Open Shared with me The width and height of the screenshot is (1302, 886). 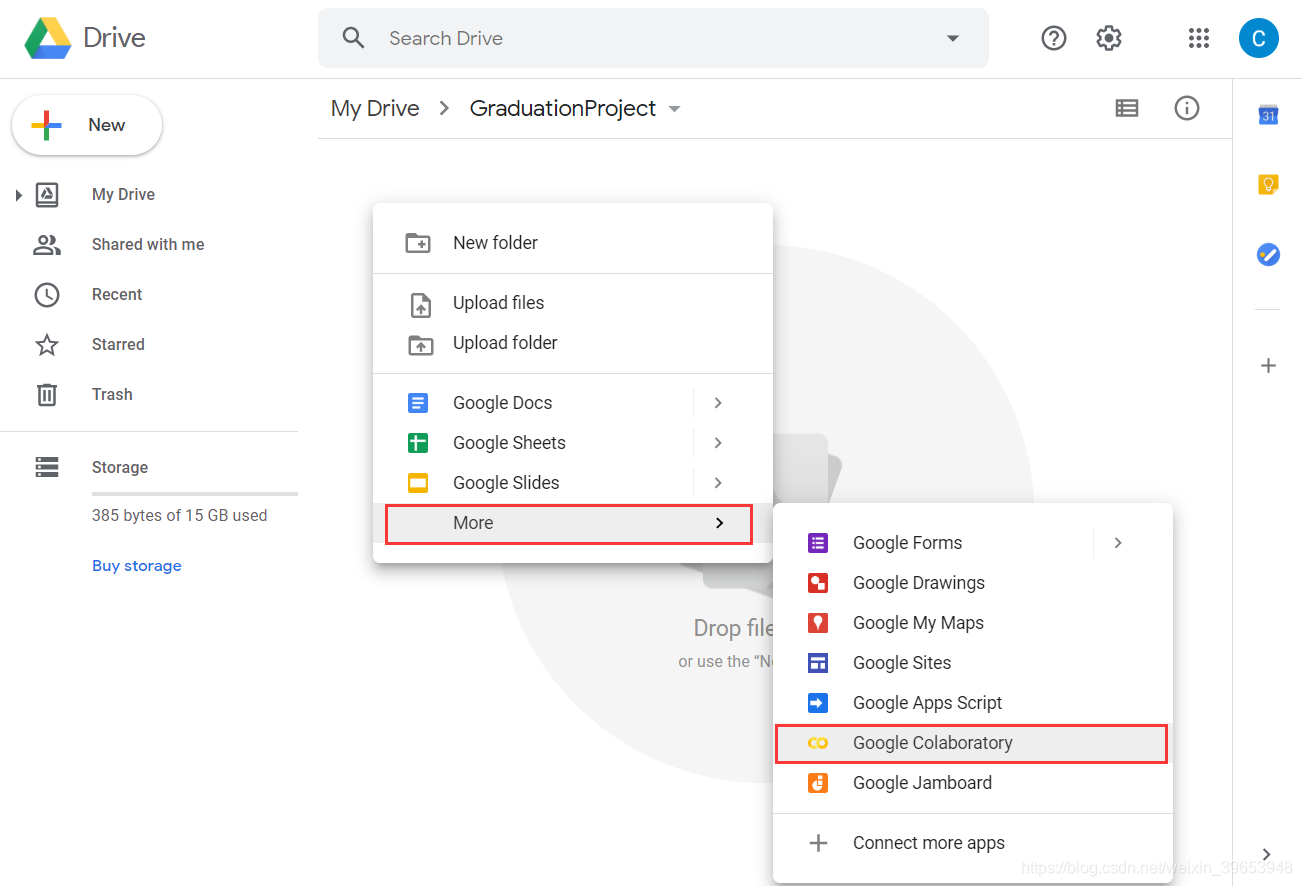pos(148,245)
